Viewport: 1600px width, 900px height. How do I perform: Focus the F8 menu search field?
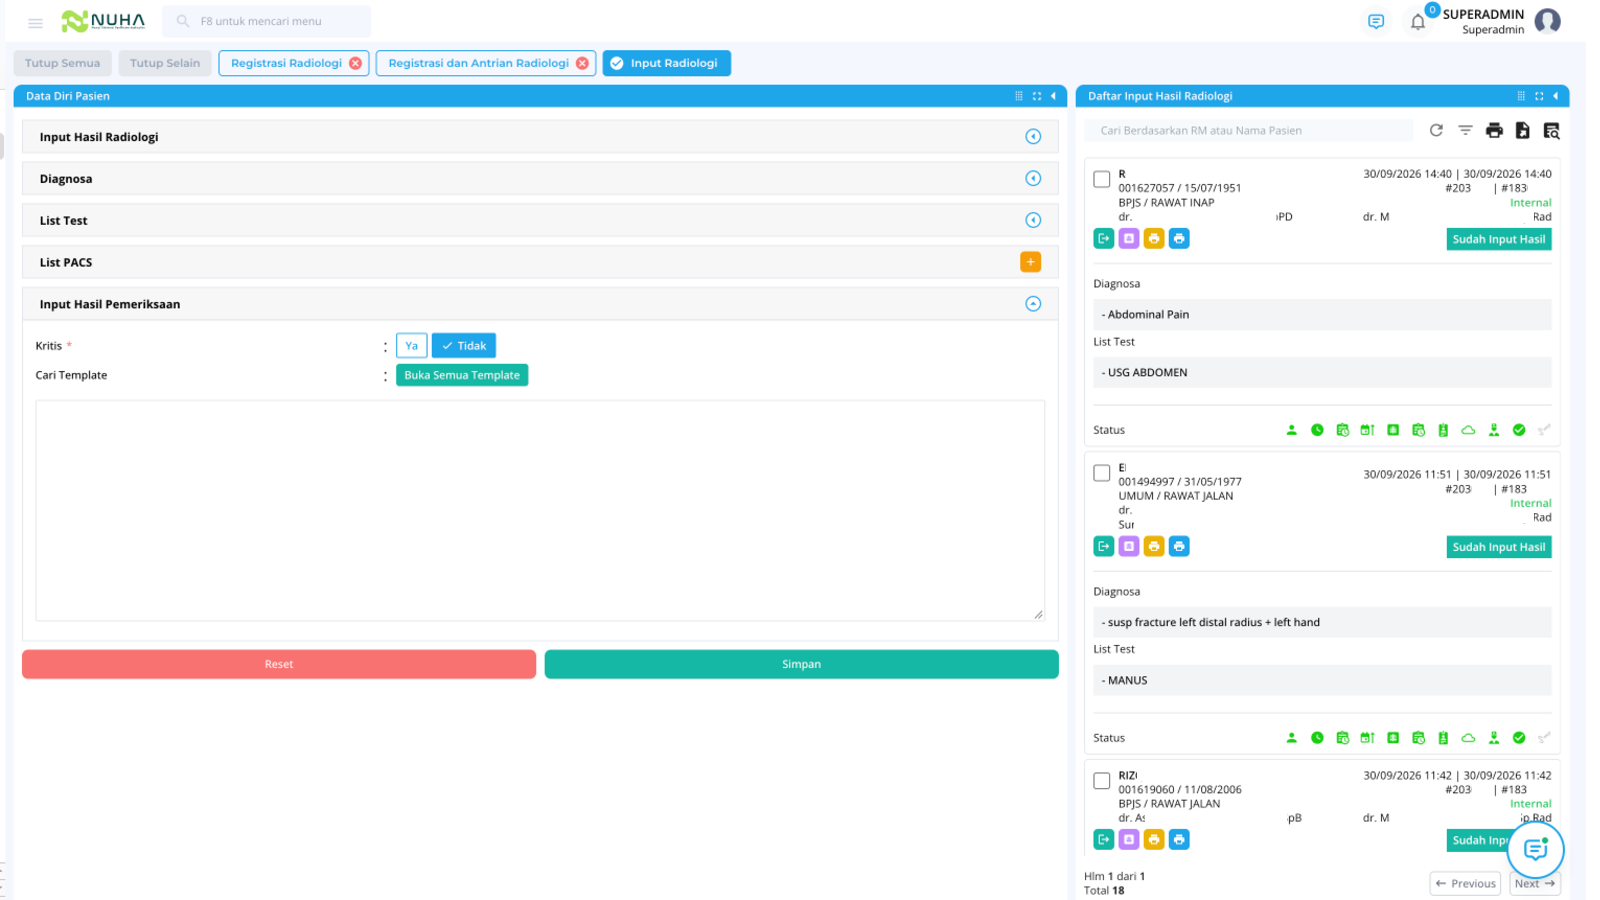267,21
